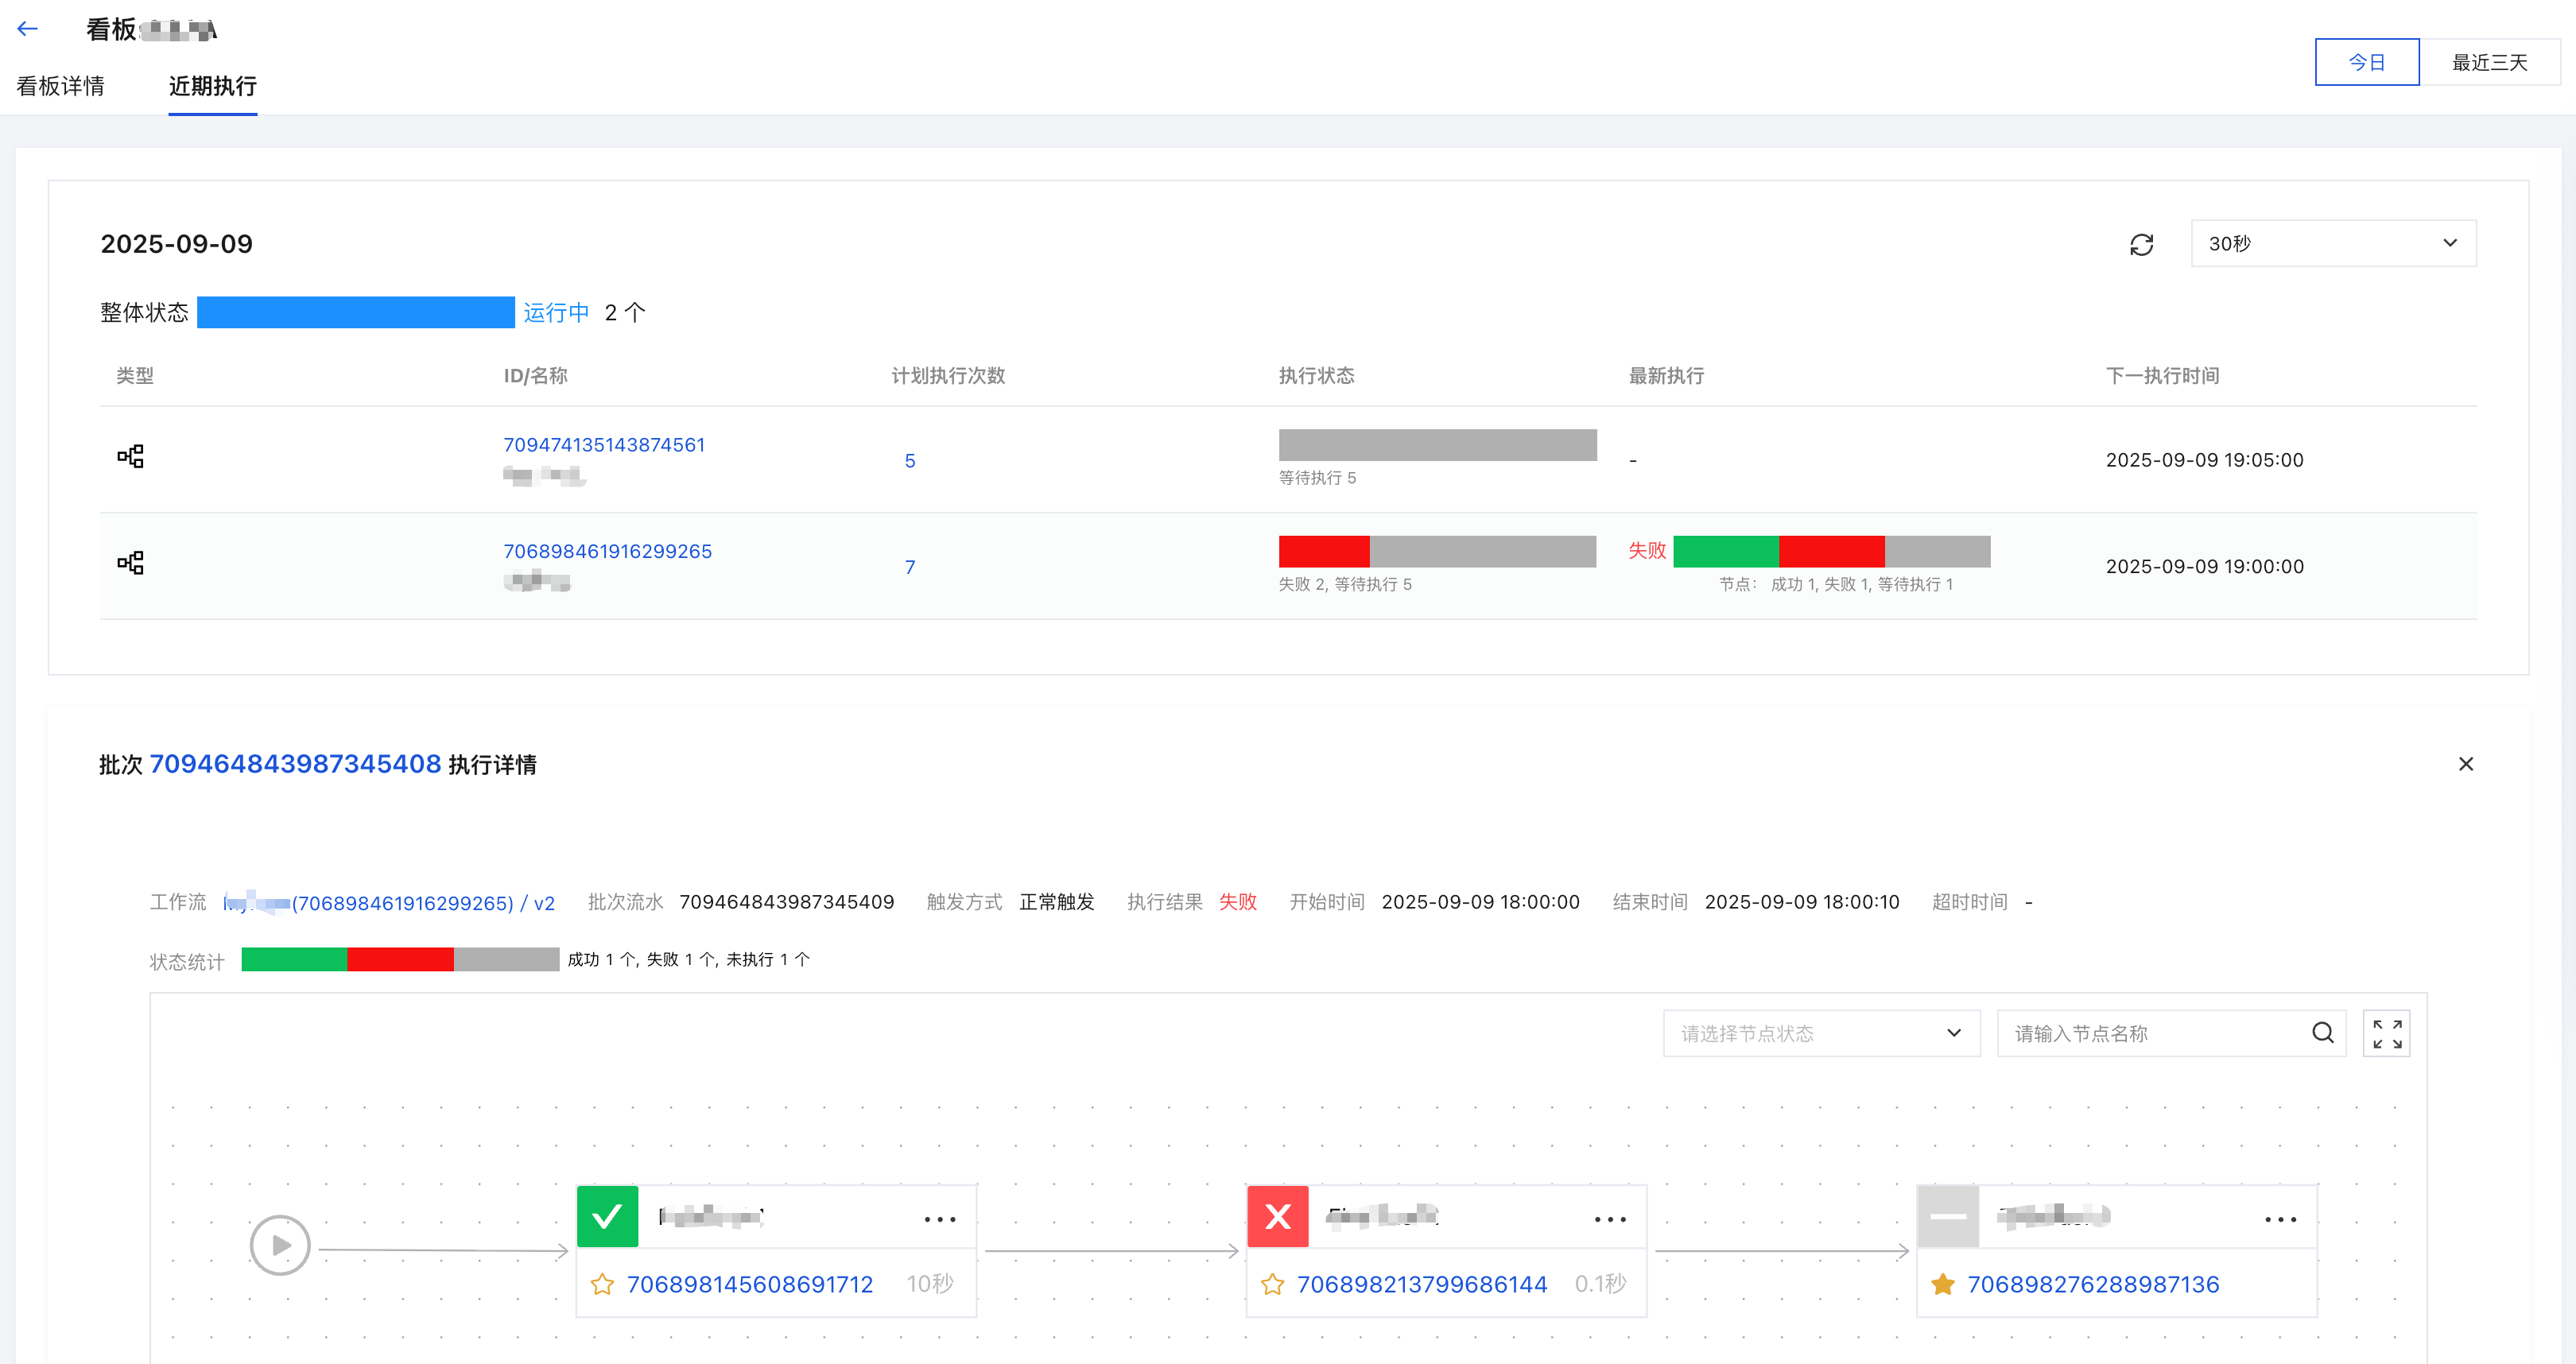Click workflow type icon in row 709474135143874561
2576x1364 pixels.
pyautogui.click(x=130, y=457)
